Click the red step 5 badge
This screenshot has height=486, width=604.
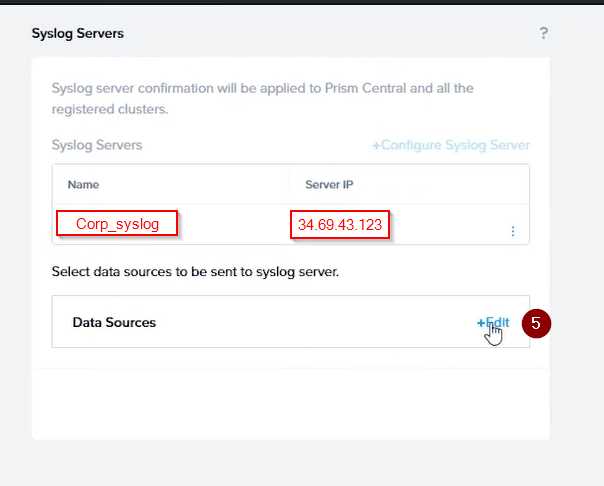click(536, 323)
